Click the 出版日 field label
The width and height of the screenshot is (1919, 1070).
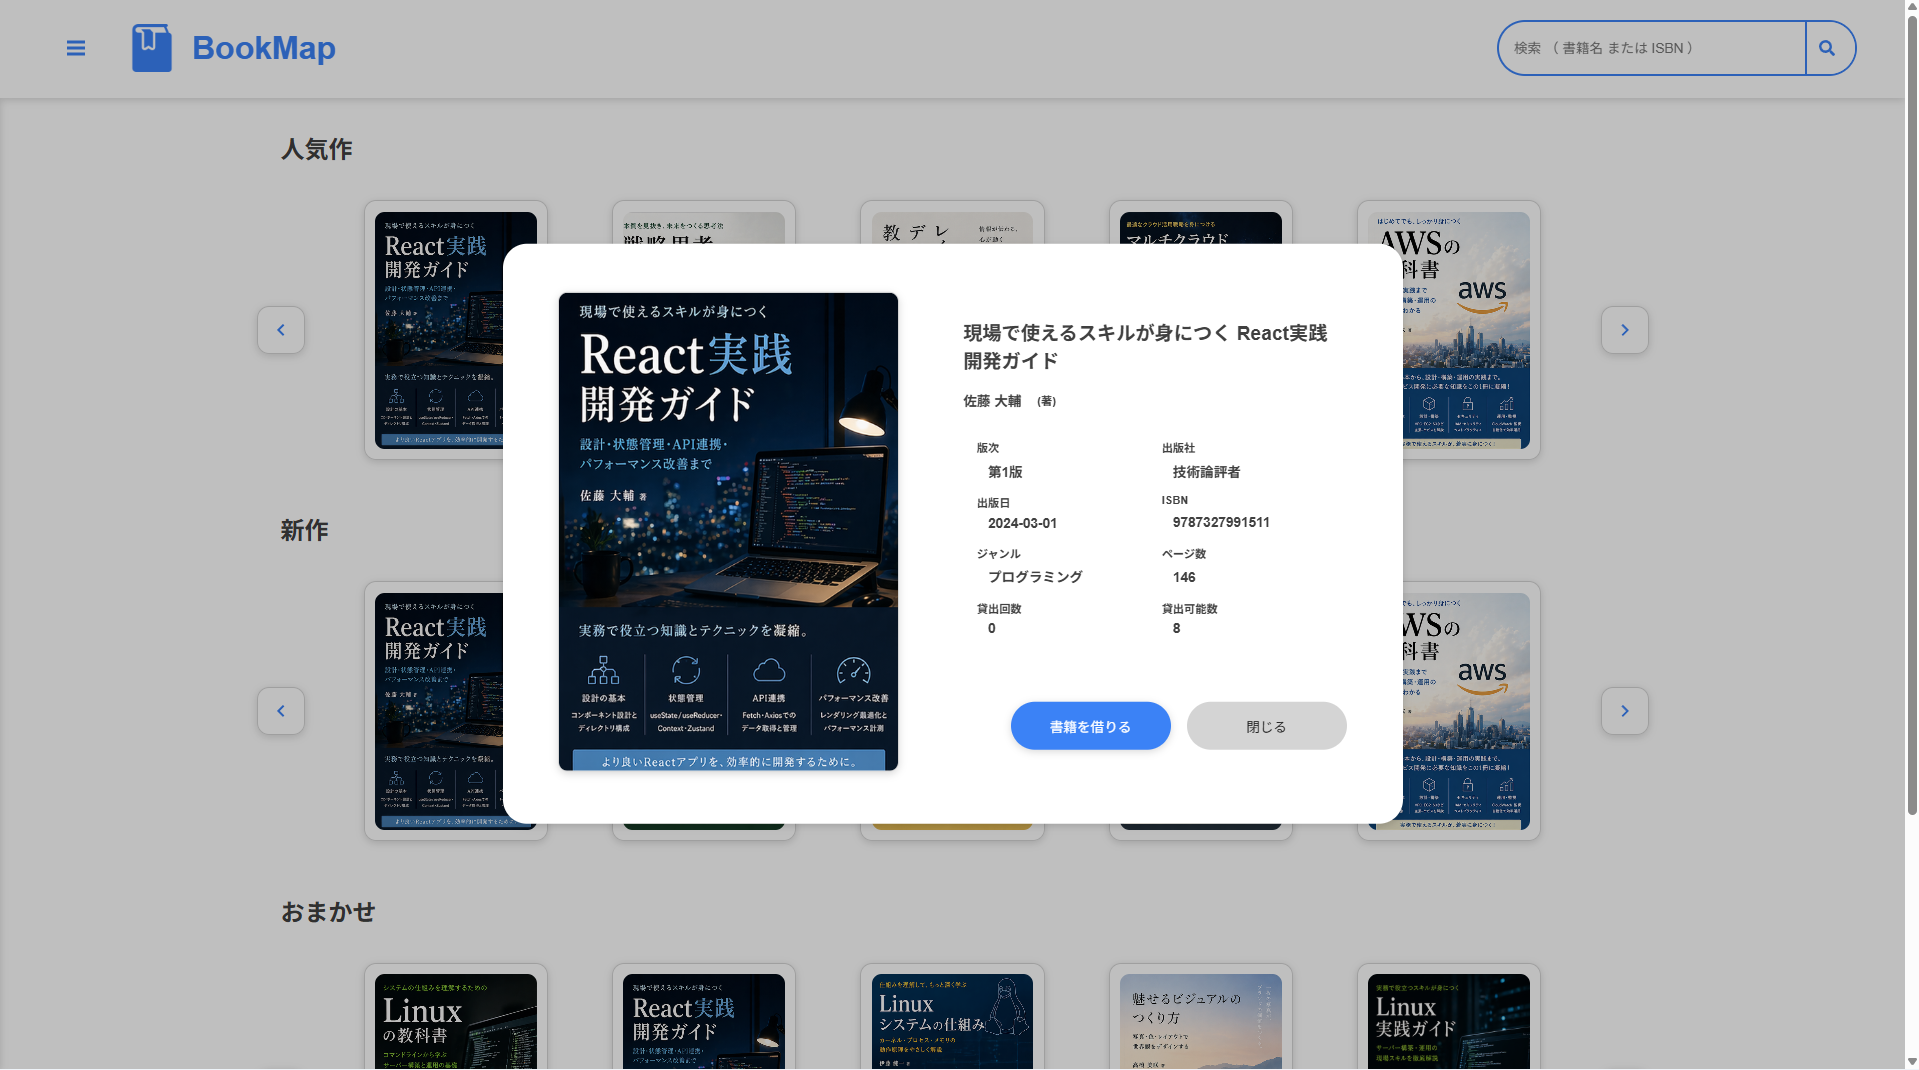pyautogui.click(x=993, y=503)
